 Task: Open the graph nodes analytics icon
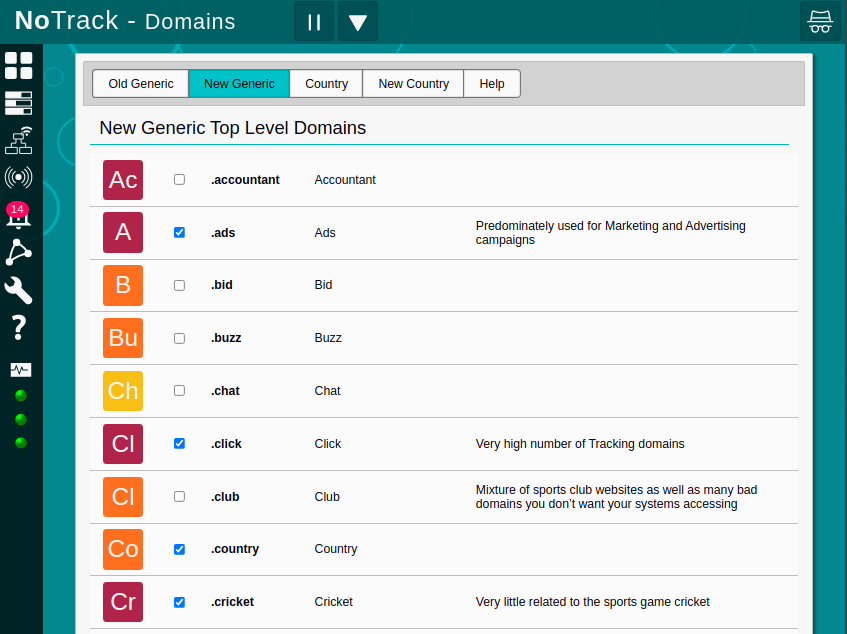point(18,252)
